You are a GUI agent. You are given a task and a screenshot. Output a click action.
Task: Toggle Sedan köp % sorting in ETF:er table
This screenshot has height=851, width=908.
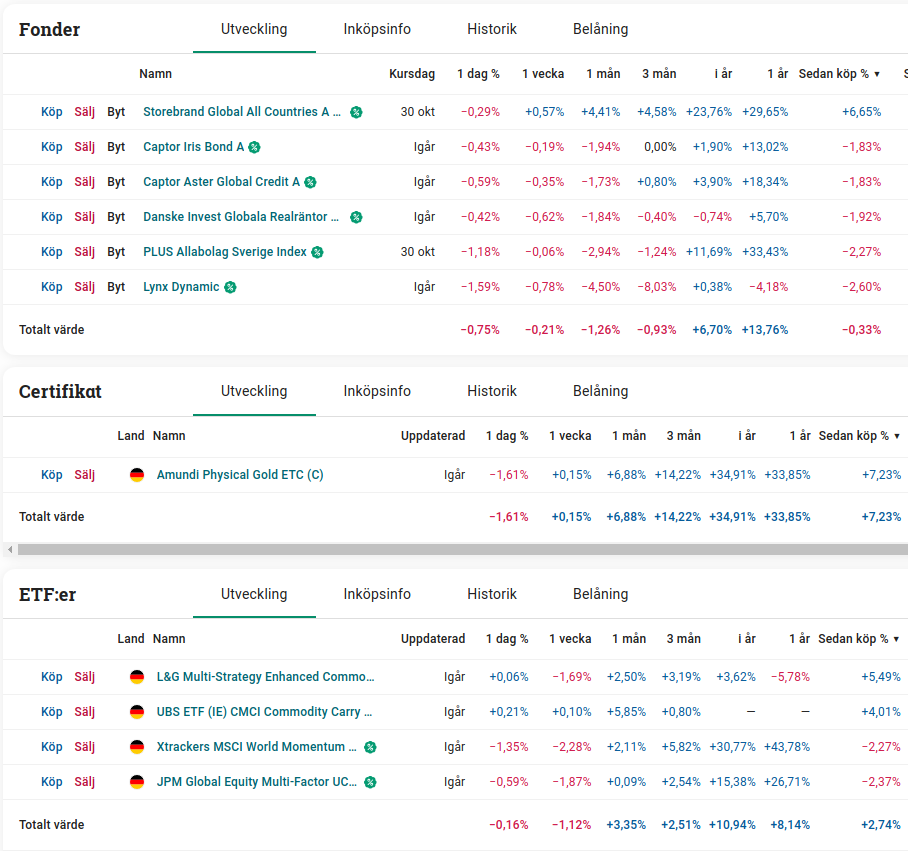[x=897, y=639]
